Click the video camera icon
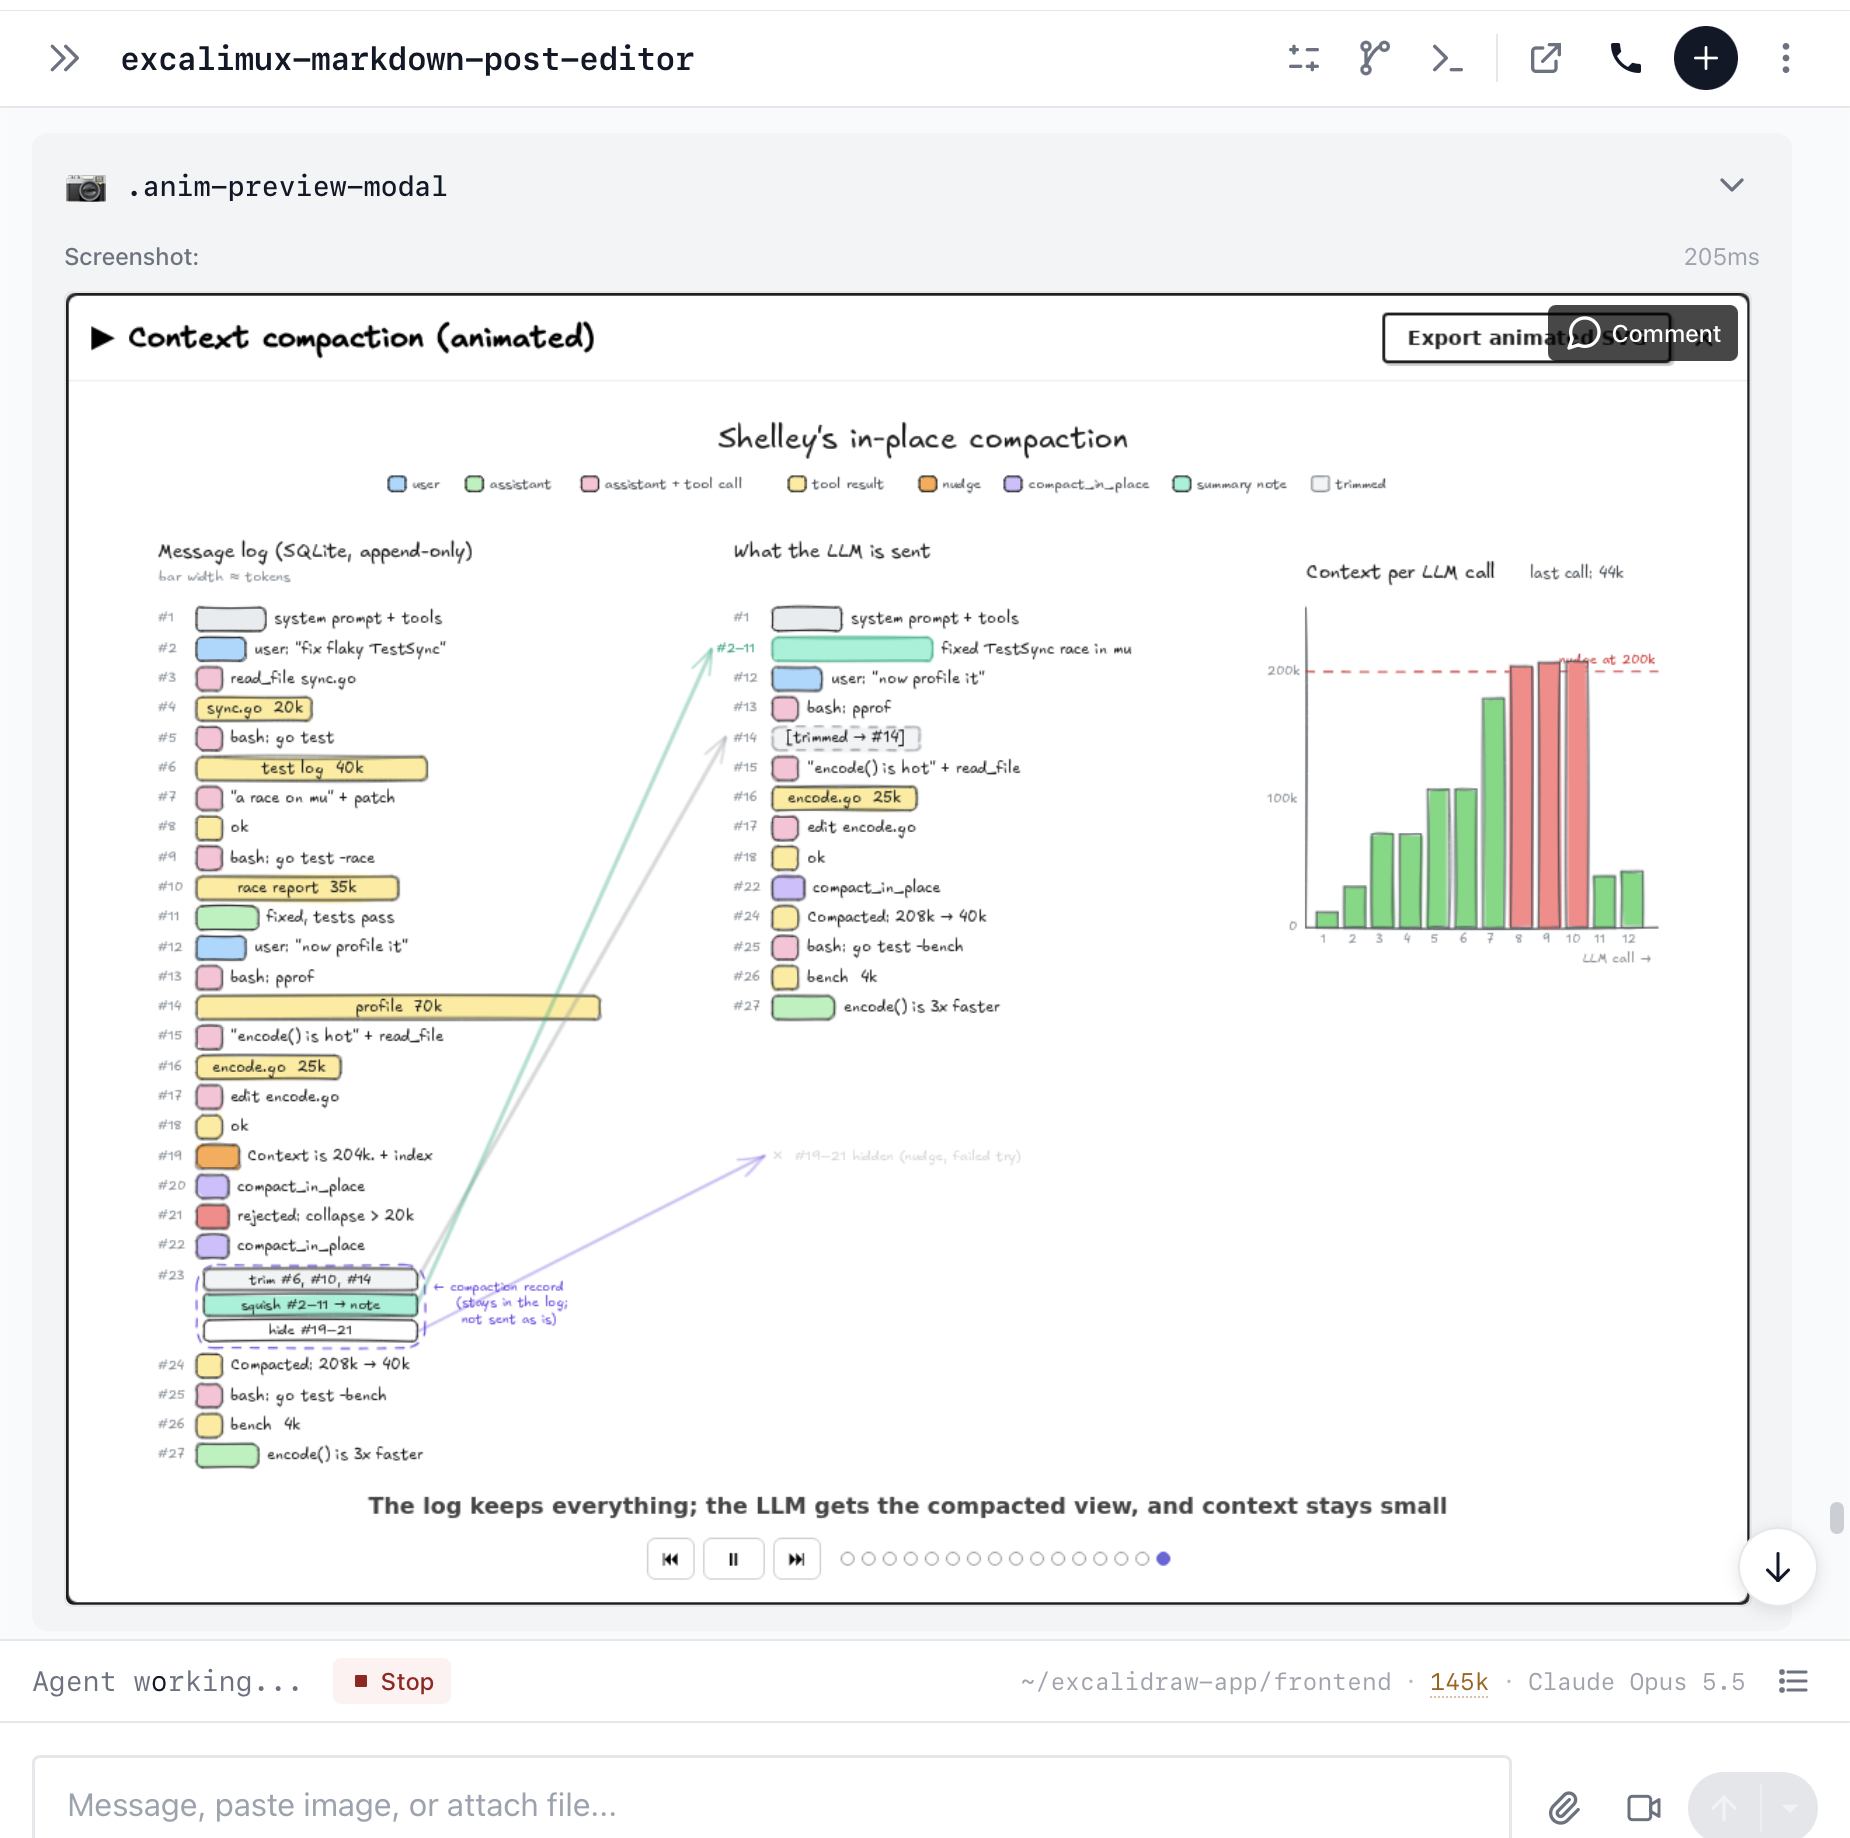 pos(1644,1807)
